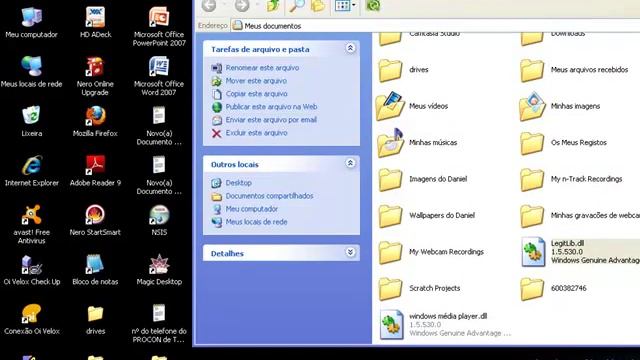Select the Scratch Projects folder
Image resolution: width=640 pixels, height=360 pixels.
pos(419,288)
